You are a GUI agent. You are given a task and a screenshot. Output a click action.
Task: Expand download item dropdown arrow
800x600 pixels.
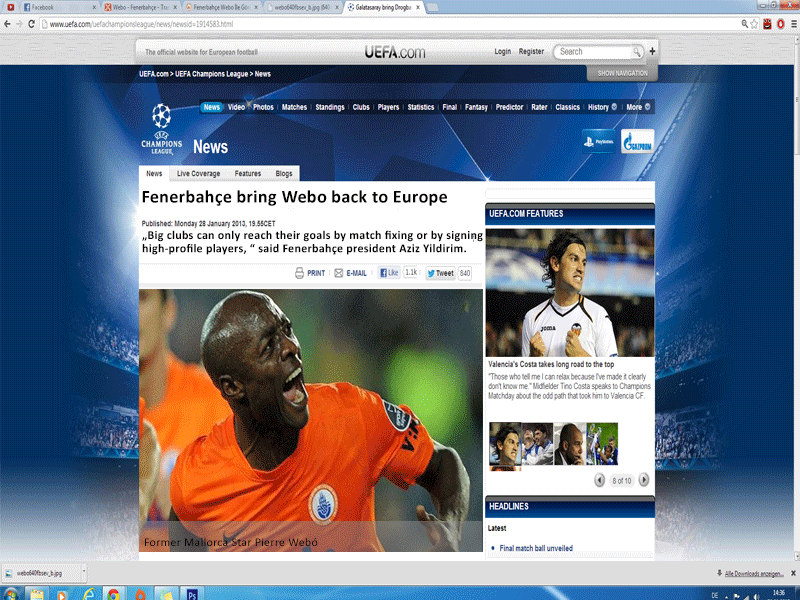point(84,572)
